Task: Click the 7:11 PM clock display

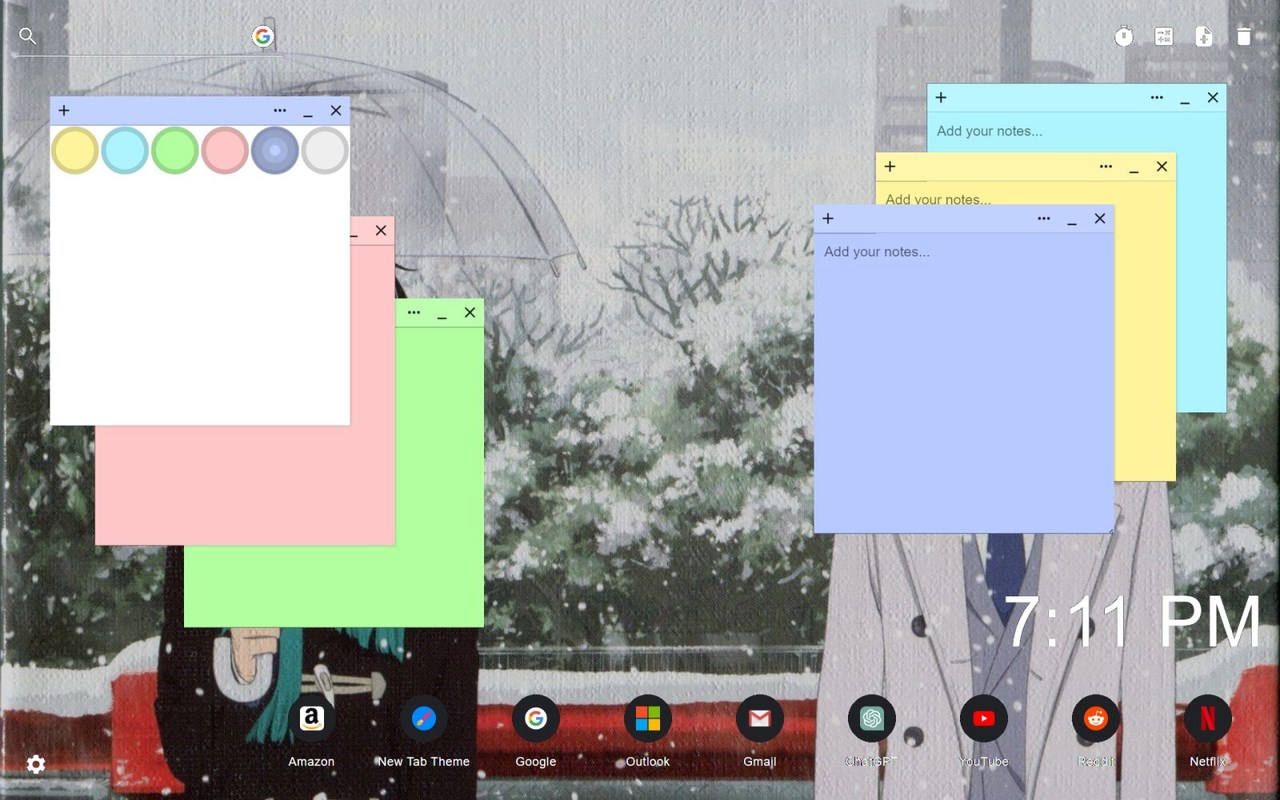Action: coord(1132,623)
